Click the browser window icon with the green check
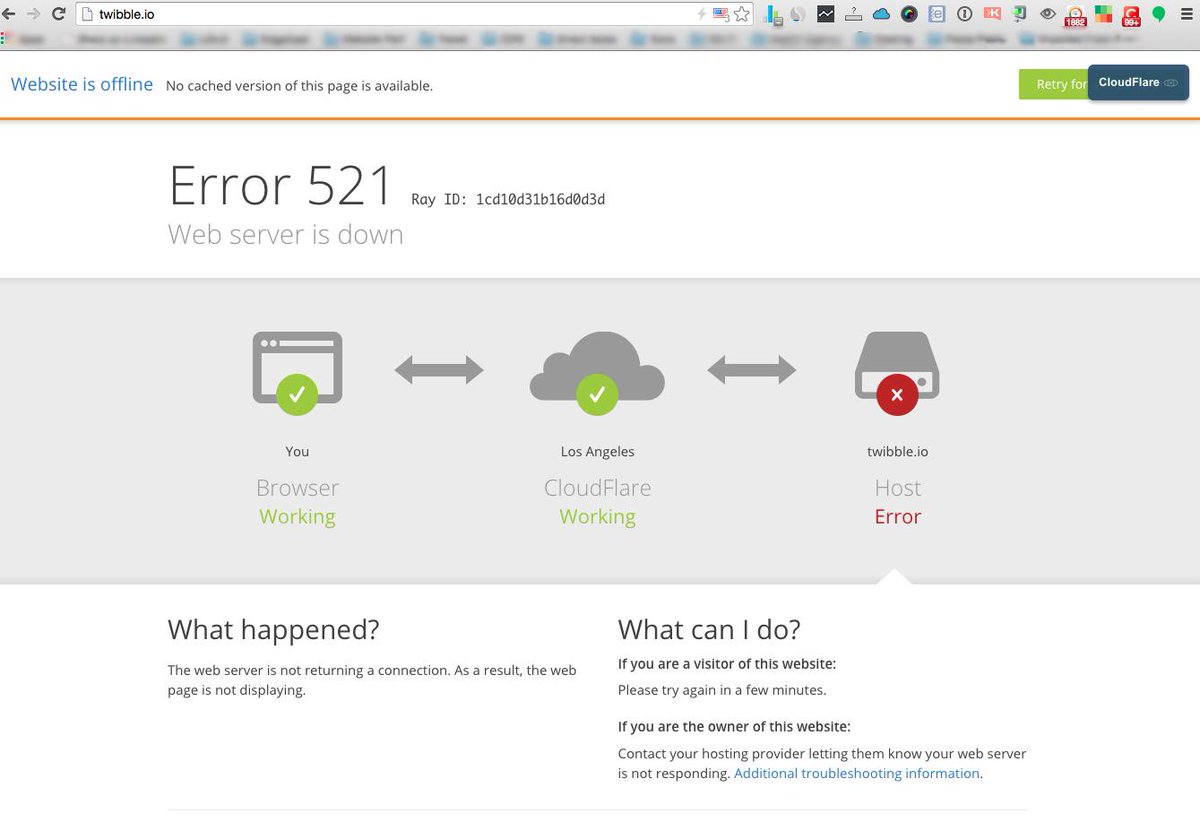The image size is (1200, 822). pyautogui.click(x=297, y=372)
